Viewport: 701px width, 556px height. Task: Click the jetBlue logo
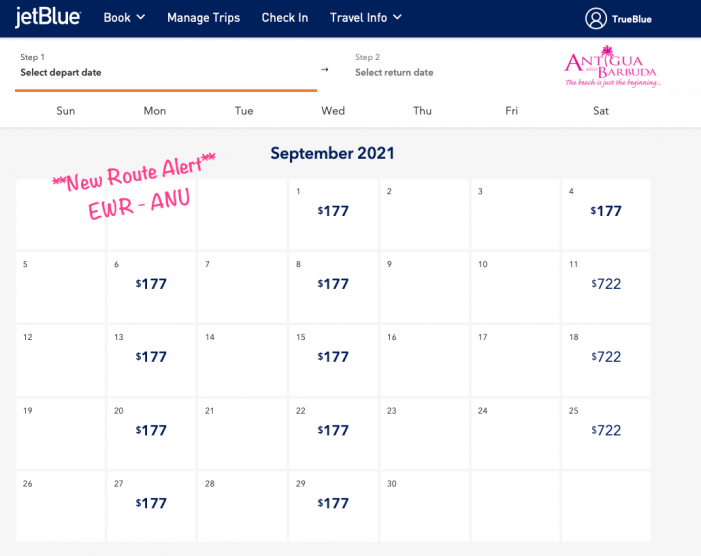(x=48, y=17)
